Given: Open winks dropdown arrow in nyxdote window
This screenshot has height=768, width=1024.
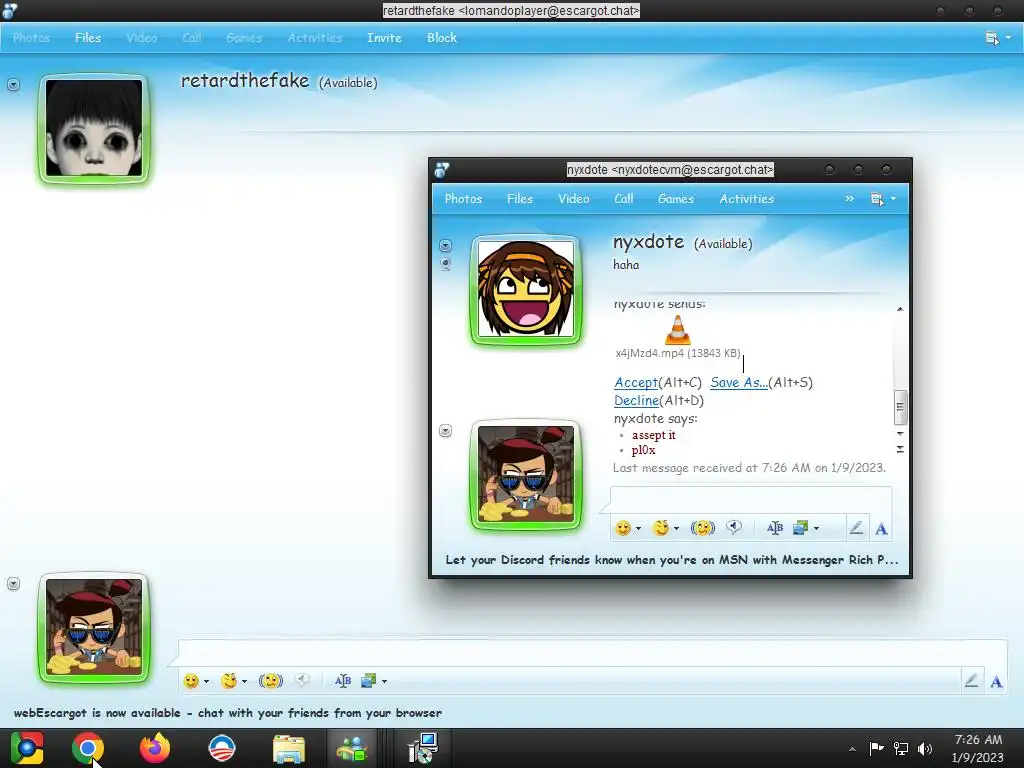Looking at the screenshot, I should [x=677, y=528].
